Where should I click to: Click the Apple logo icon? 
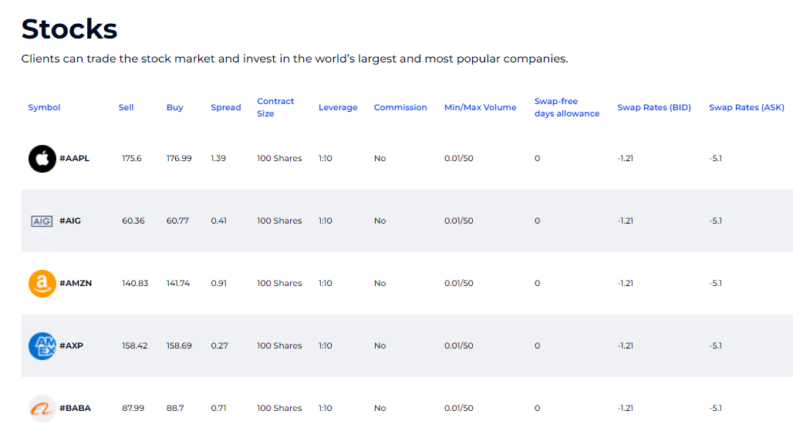[42, 158]
